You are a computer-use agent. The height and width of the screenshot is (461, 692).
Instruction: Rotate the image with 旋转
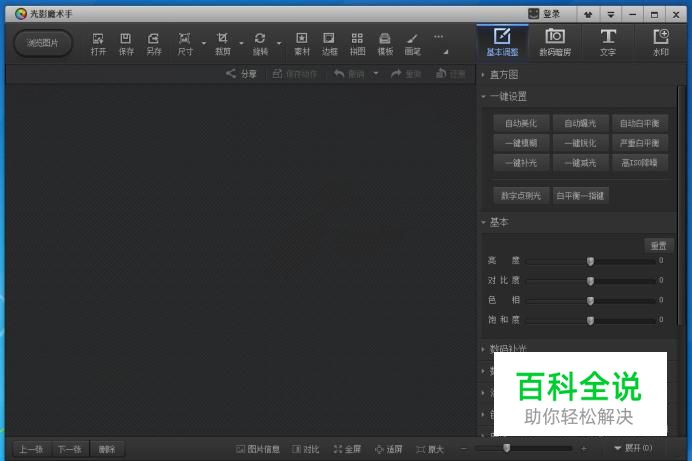pos(260,44)
